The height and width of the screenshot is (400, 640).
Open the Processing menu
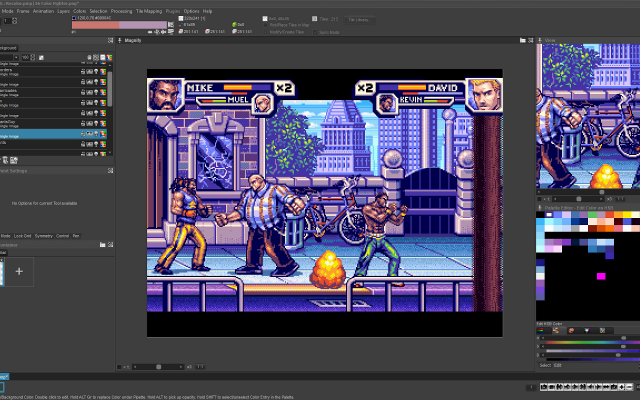tap(121, 11)
